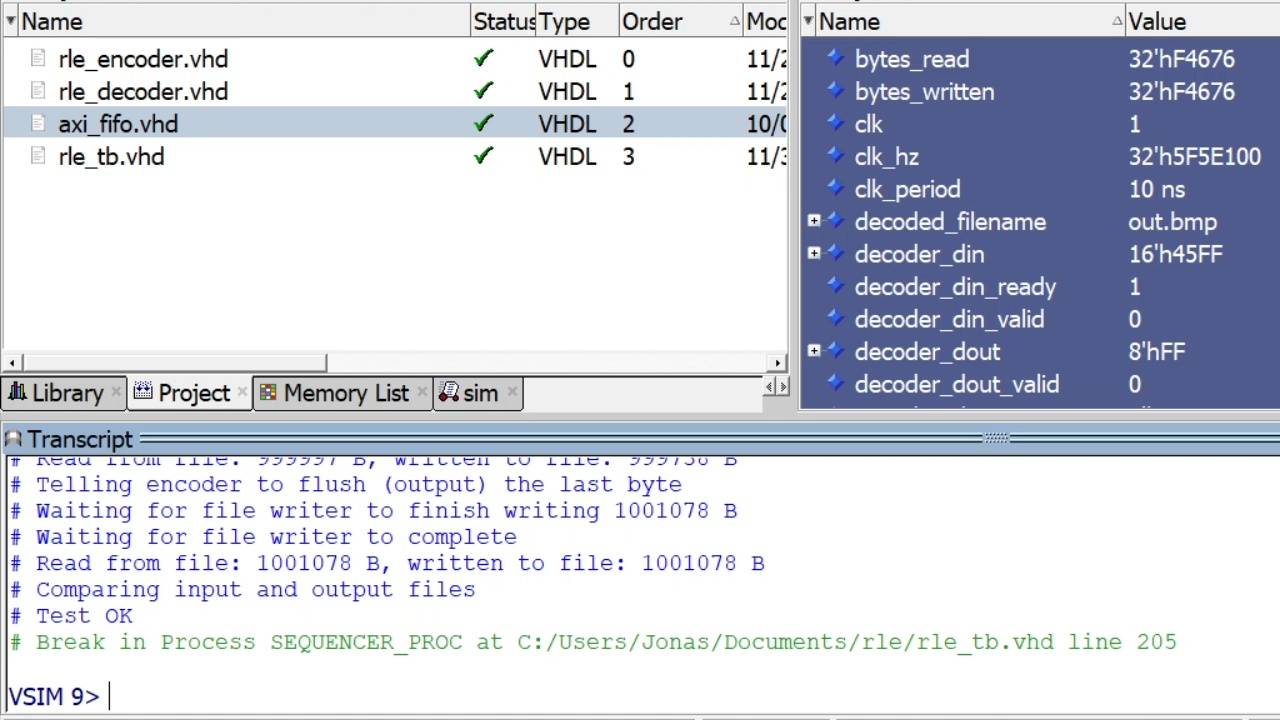
Task: Click the project pane horizontal scrollbar thumb
Action: [x=175, y=362]
